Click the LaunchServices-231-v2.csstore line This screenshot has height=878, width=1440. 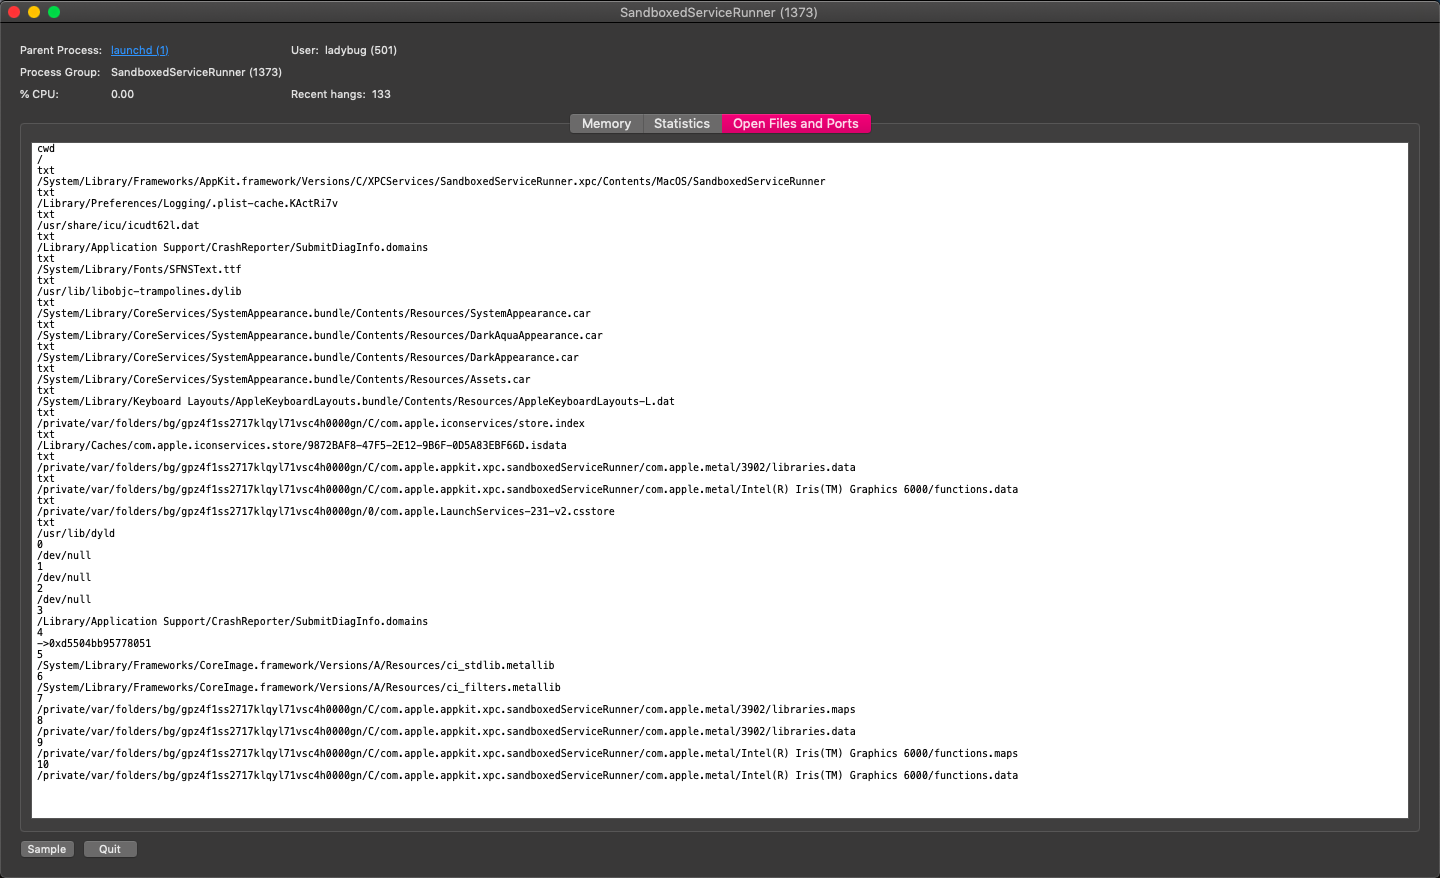click(x=326, y=512)
